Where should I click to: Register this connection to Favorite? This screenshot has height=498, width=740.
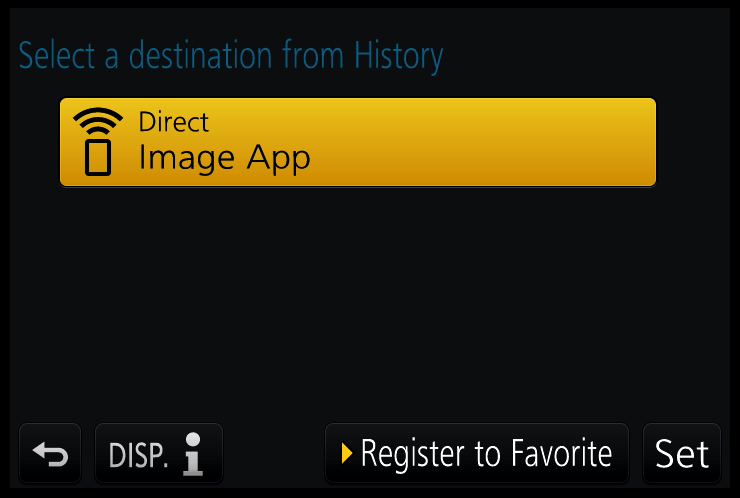[477, 453]
